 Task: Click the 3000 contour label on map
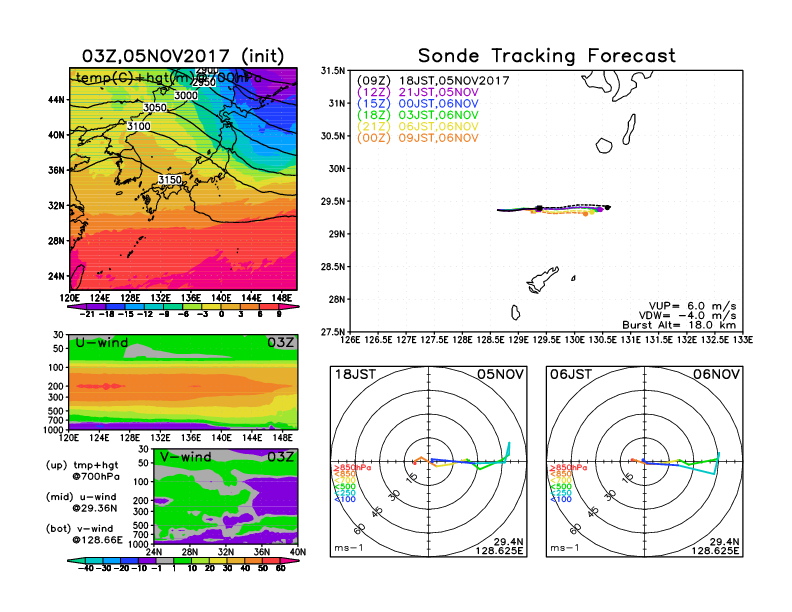point(186,96)
